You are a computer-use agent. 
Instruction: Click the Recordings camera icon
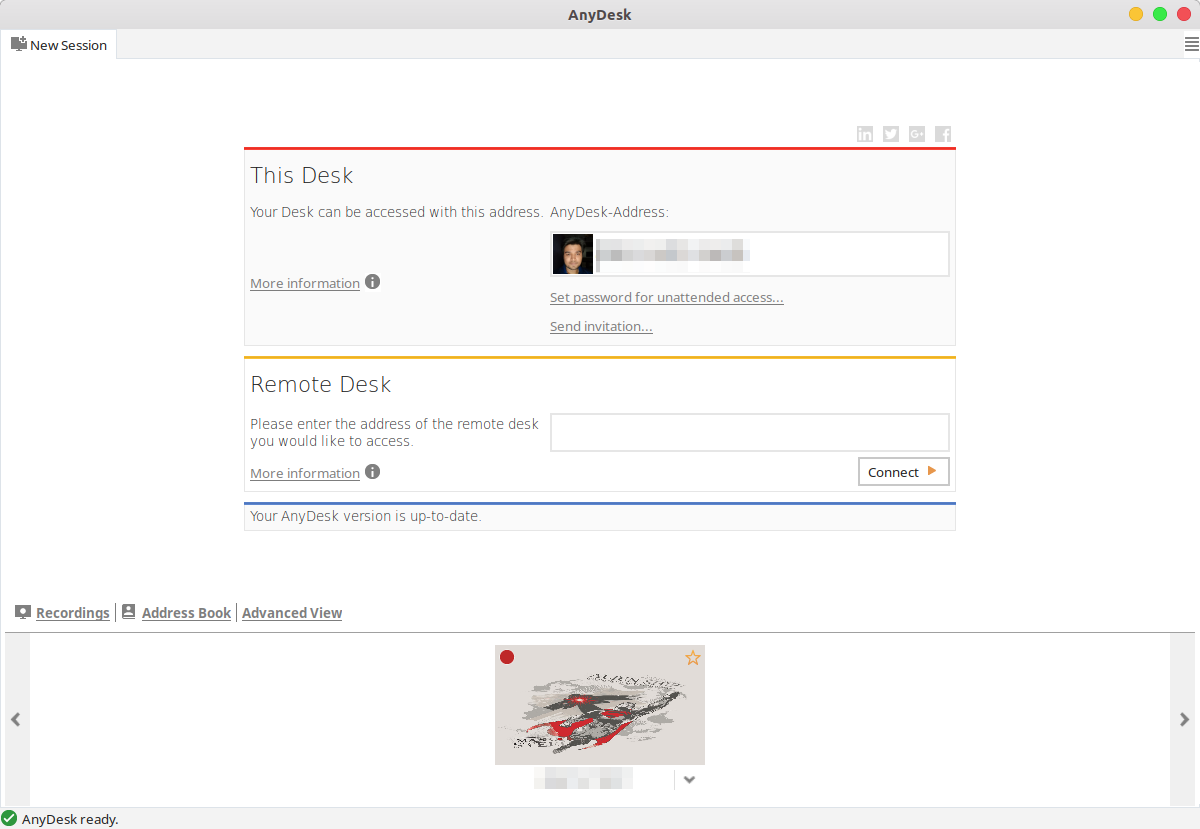pyautogui.click(x=23, y=612)
